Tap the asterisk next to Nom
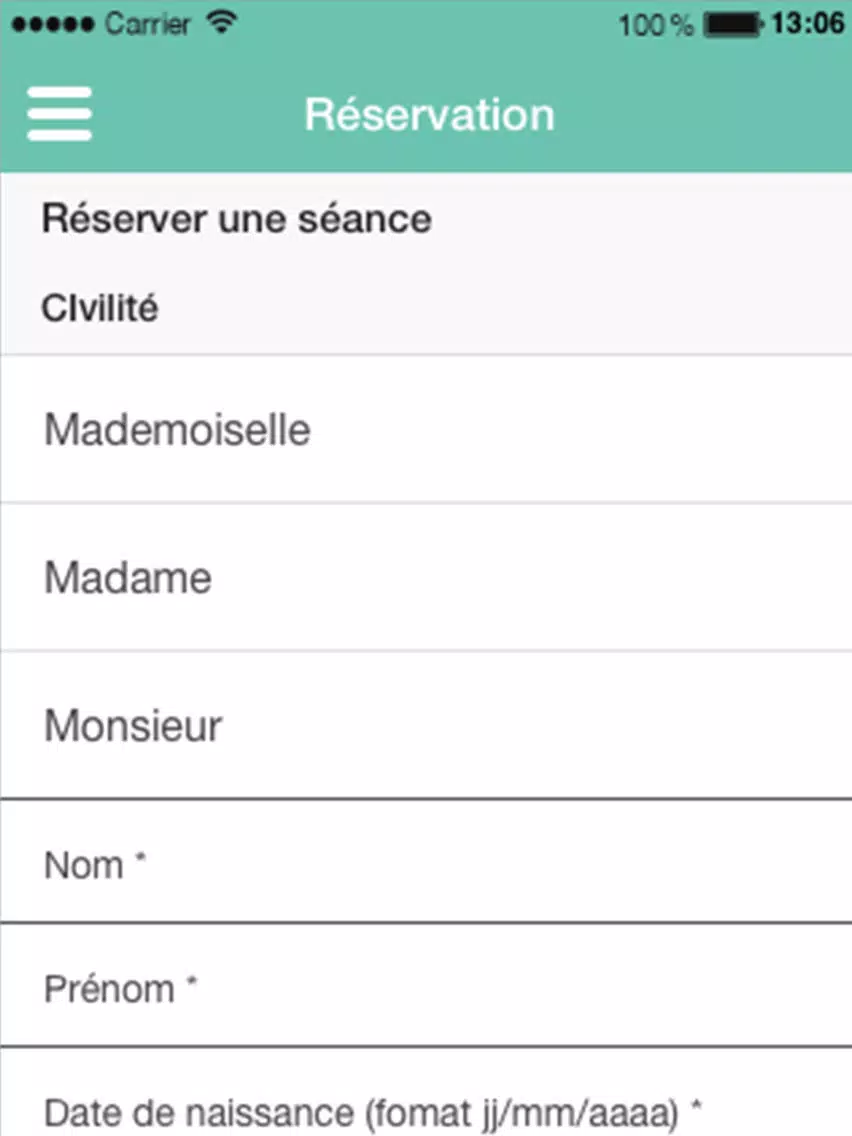The width and height of the screenshot is (852, 1136). [x=141, y=858]
